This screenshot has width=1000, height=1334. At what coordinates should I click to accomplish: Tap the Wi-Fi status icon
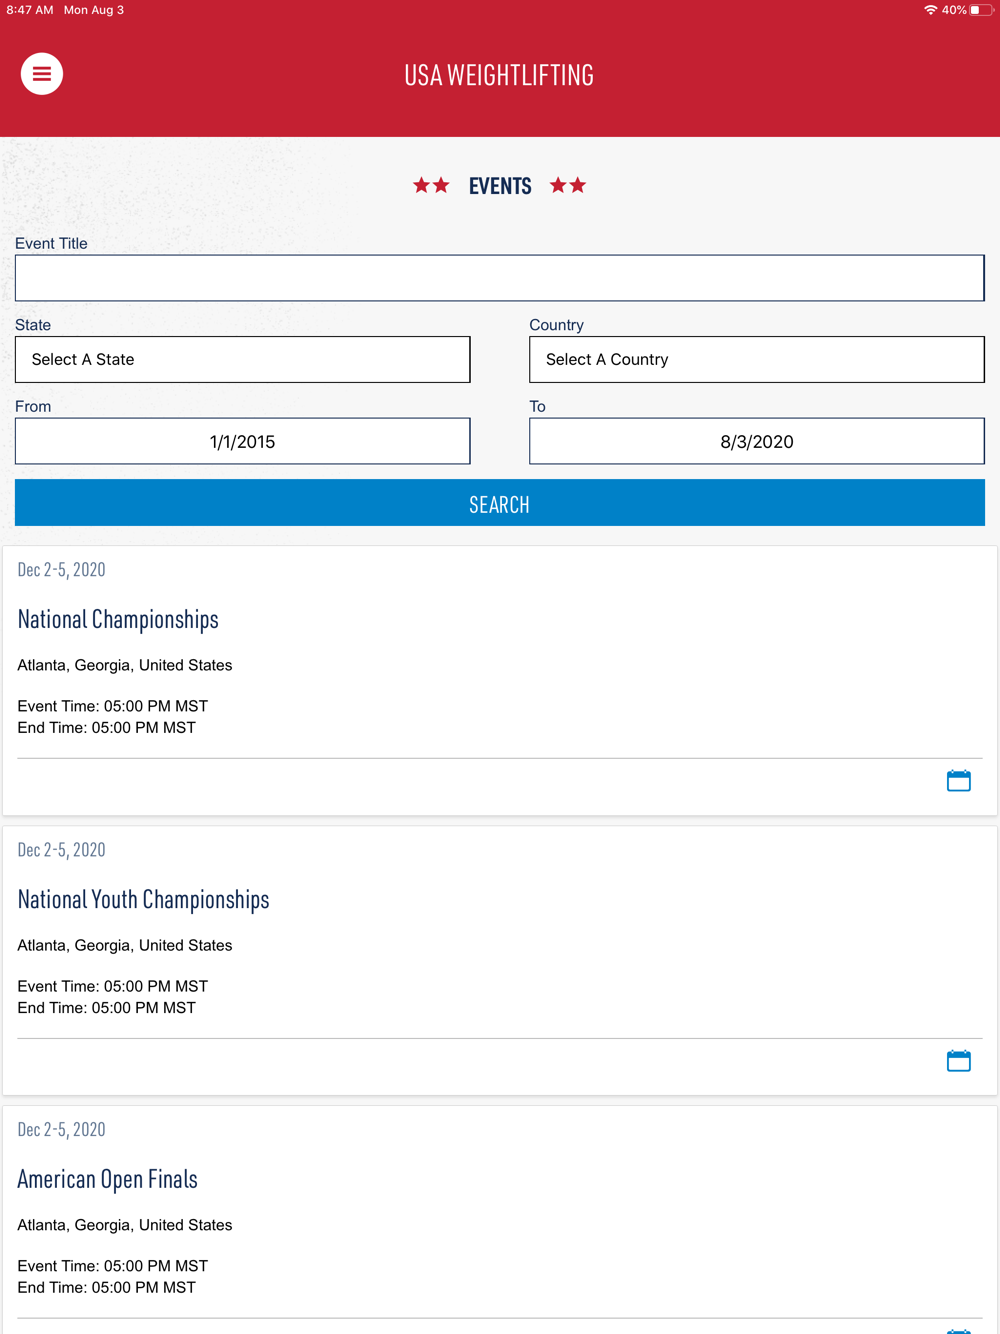930,10
